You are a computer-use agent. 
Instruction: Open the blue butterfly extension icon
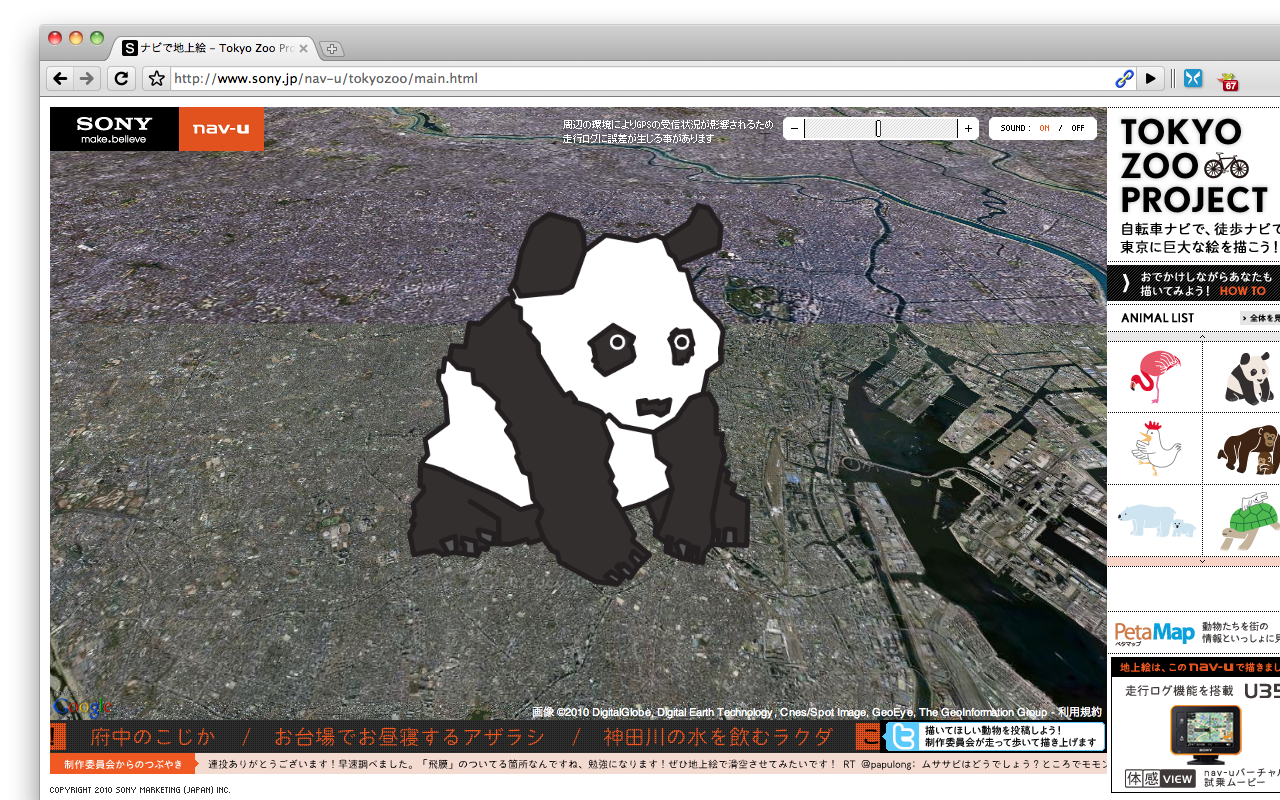point(1192,78)
